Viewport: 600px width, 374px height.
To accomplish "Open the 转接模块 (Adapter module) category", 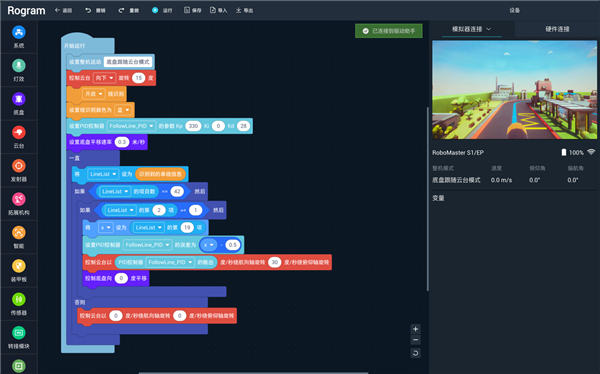I will (19, 337).
